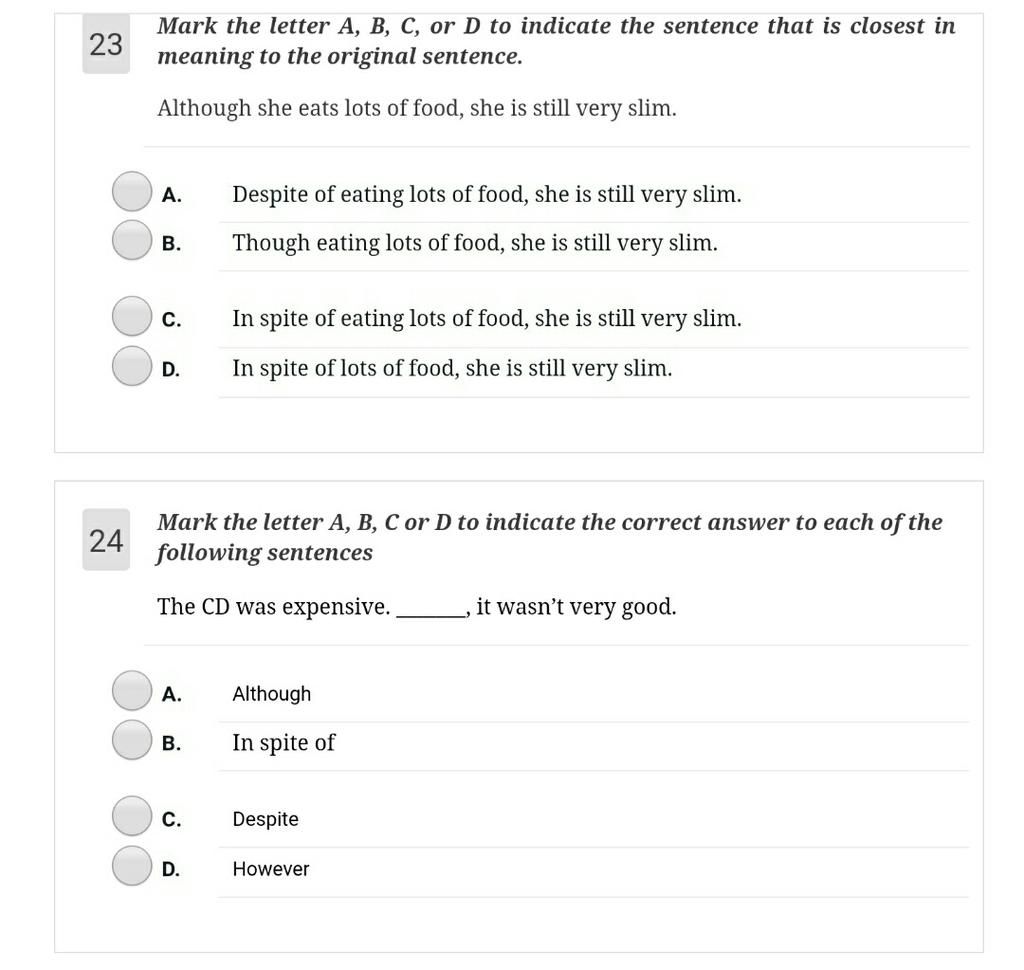The width and height of the screenshot is (1024, 970).
Task: Choose radio button C for question 24
Action: pos(132,816)
